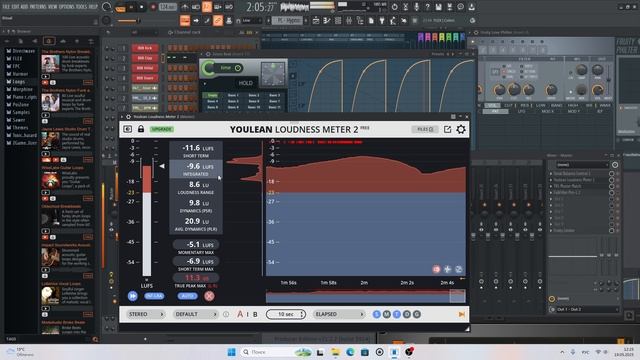This screenshot has width=640, height=360.
Task: Click the plus zoom icon on loudness graph
Action: pos(447,269)
